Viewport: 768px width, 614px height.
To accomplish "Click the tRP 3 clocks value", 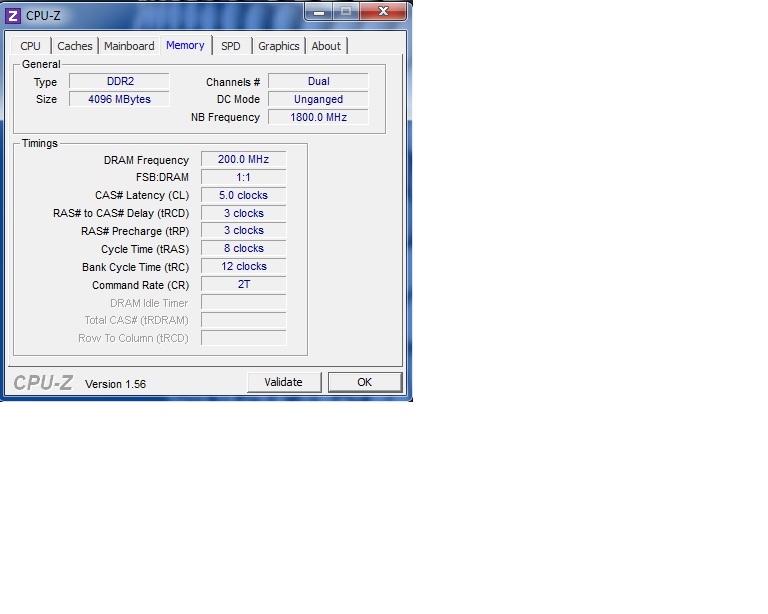I will pos(243,231).
